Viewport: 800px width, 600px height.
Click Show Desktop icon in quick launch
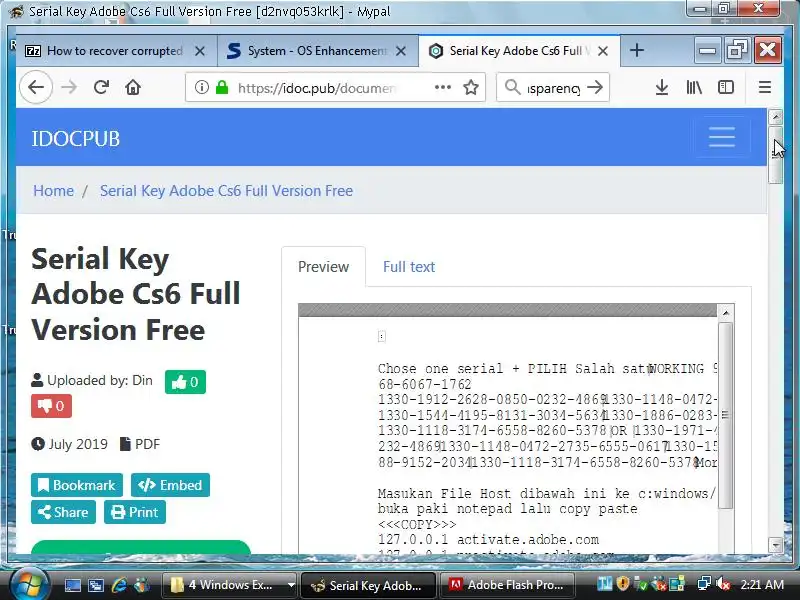pyautogui.click(x=72, y=585)
